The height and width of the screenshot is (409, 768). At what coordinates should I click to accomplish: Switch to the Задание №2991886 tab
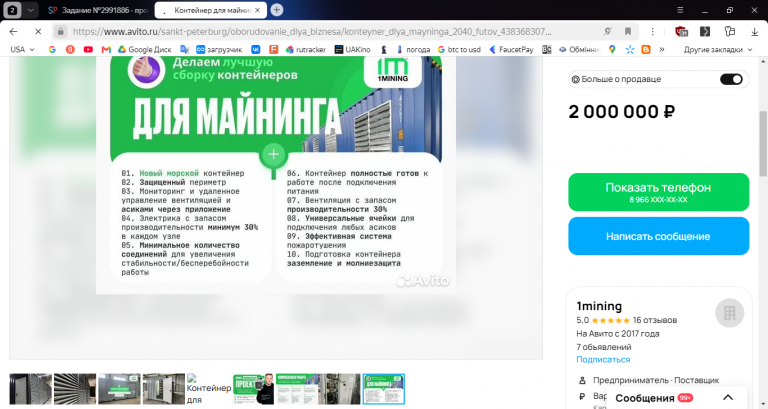[x=97, y=10]
